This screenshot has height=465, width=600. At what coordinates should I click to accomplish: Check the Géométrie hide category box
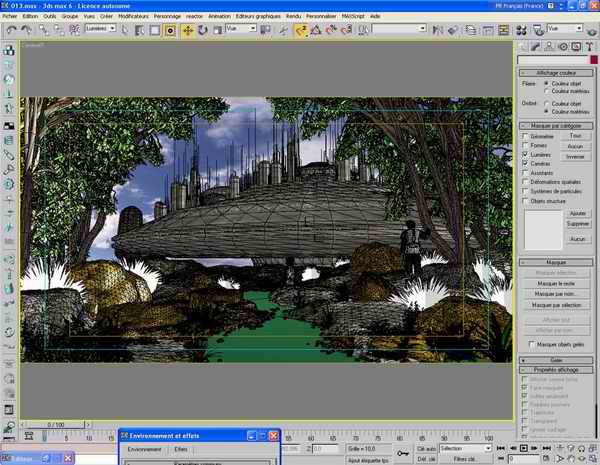tap(523, 137)
